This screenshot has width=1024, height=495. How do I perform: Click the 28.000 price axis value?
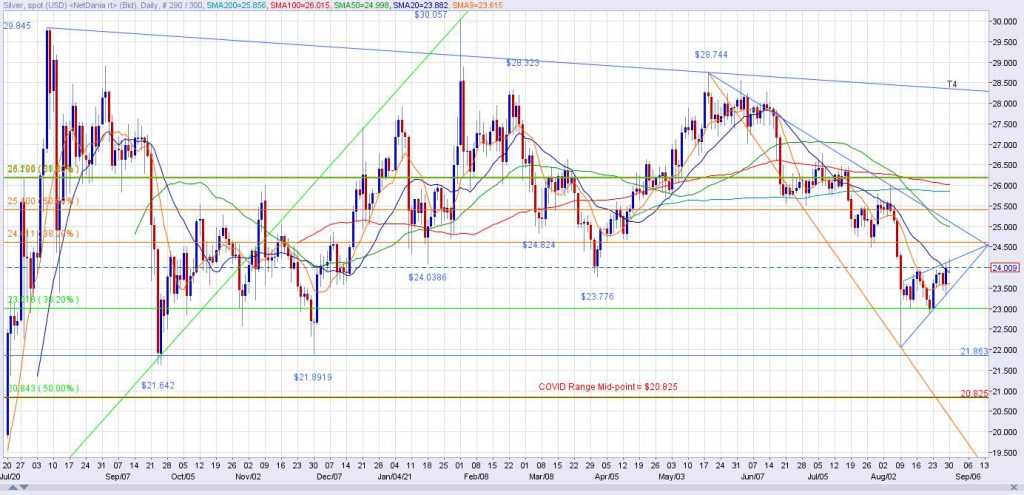pos(1006,103)
